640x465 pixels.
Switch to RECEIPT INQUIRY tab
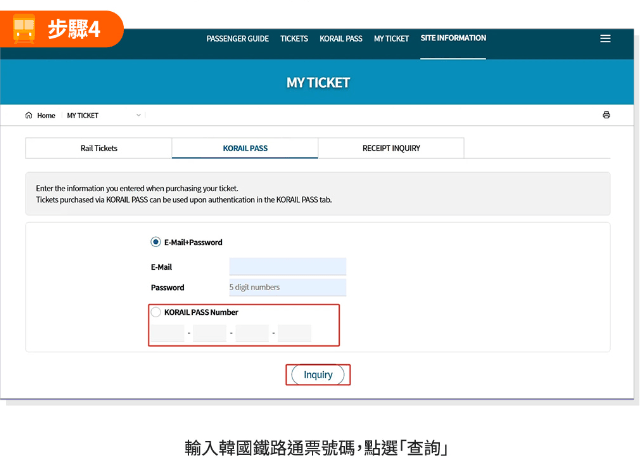(391, 148)
